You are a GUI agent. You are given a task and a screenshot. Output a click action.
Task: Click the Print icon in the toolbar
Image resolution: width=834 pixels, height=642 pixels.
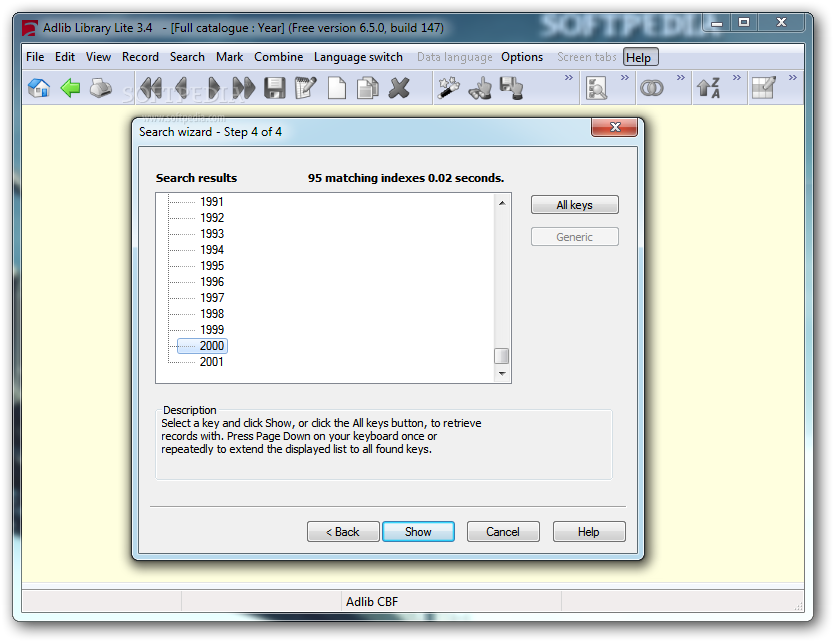pyautogui.click(x=101, y=88)
